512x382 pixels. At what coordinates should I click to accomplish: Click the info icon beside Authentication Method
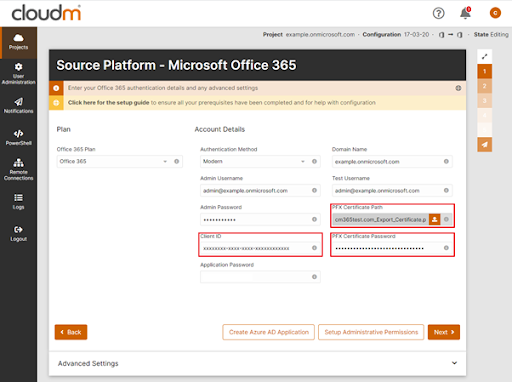pyautogui.click(x=314, y=161)
